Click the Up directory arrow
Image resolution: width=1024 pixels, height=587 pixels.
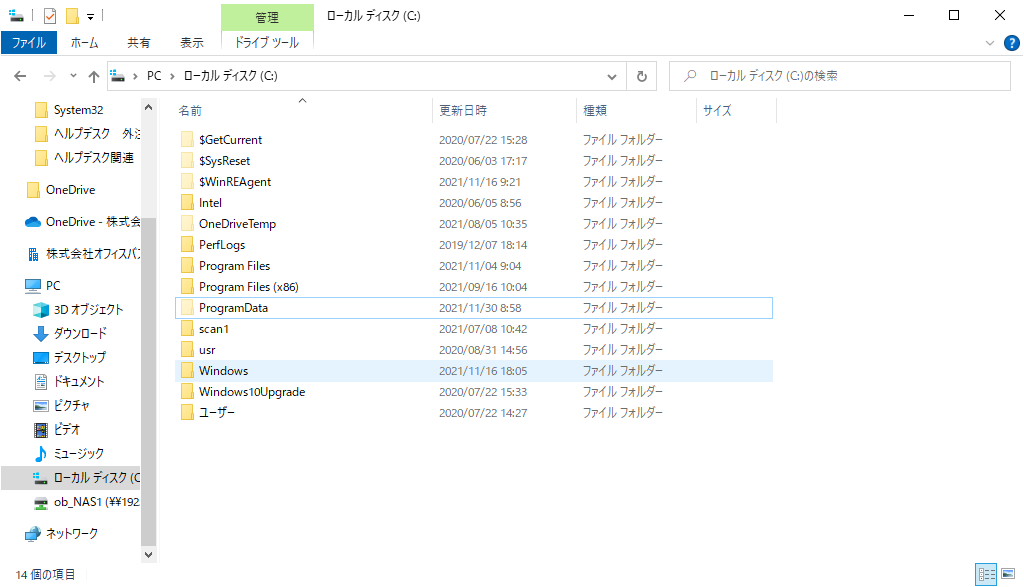[94, 76]
